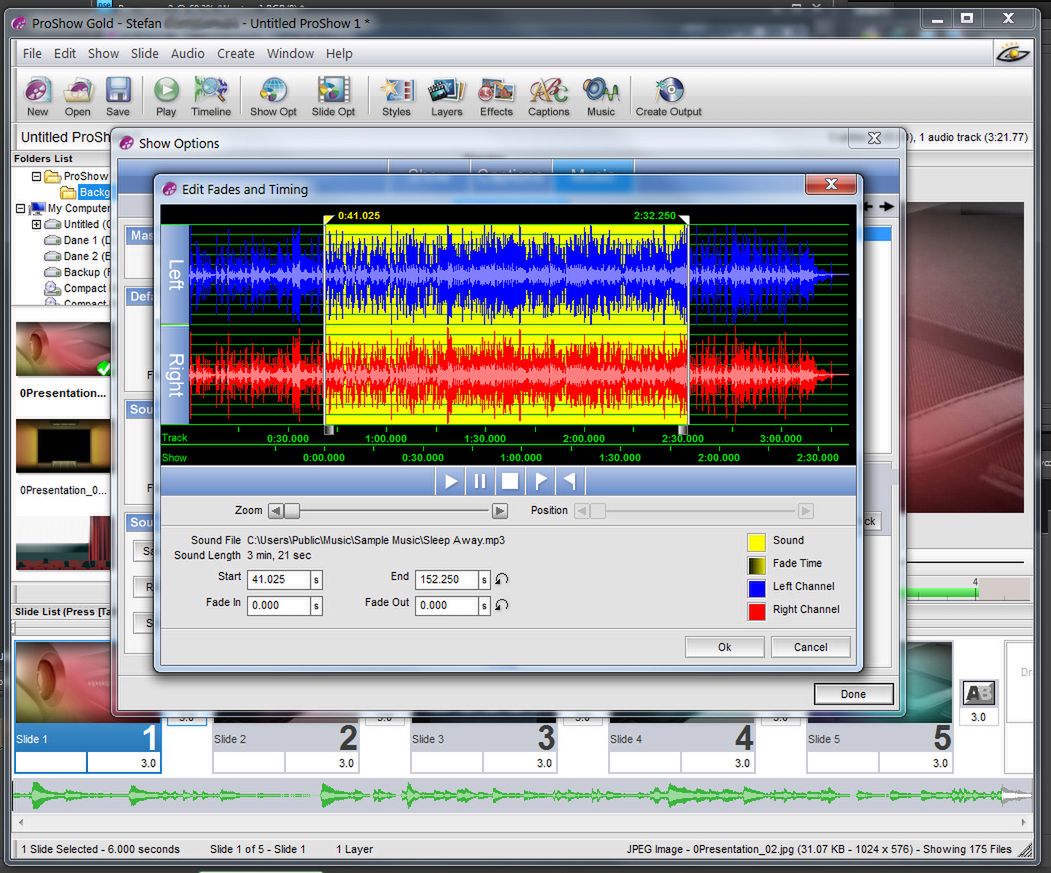Click the Fade Out input field

pos(446,605)
